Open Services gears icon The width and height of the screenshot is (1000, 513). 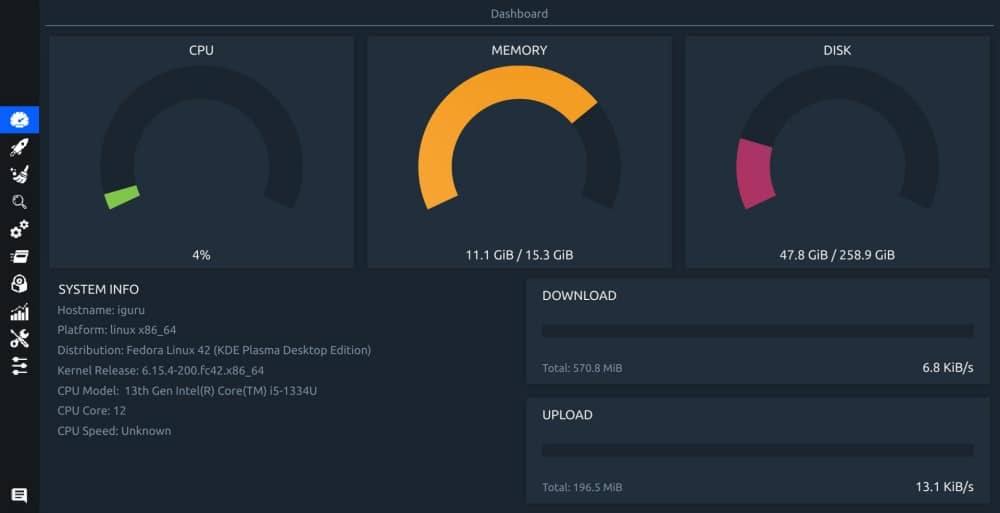[19, 229]
